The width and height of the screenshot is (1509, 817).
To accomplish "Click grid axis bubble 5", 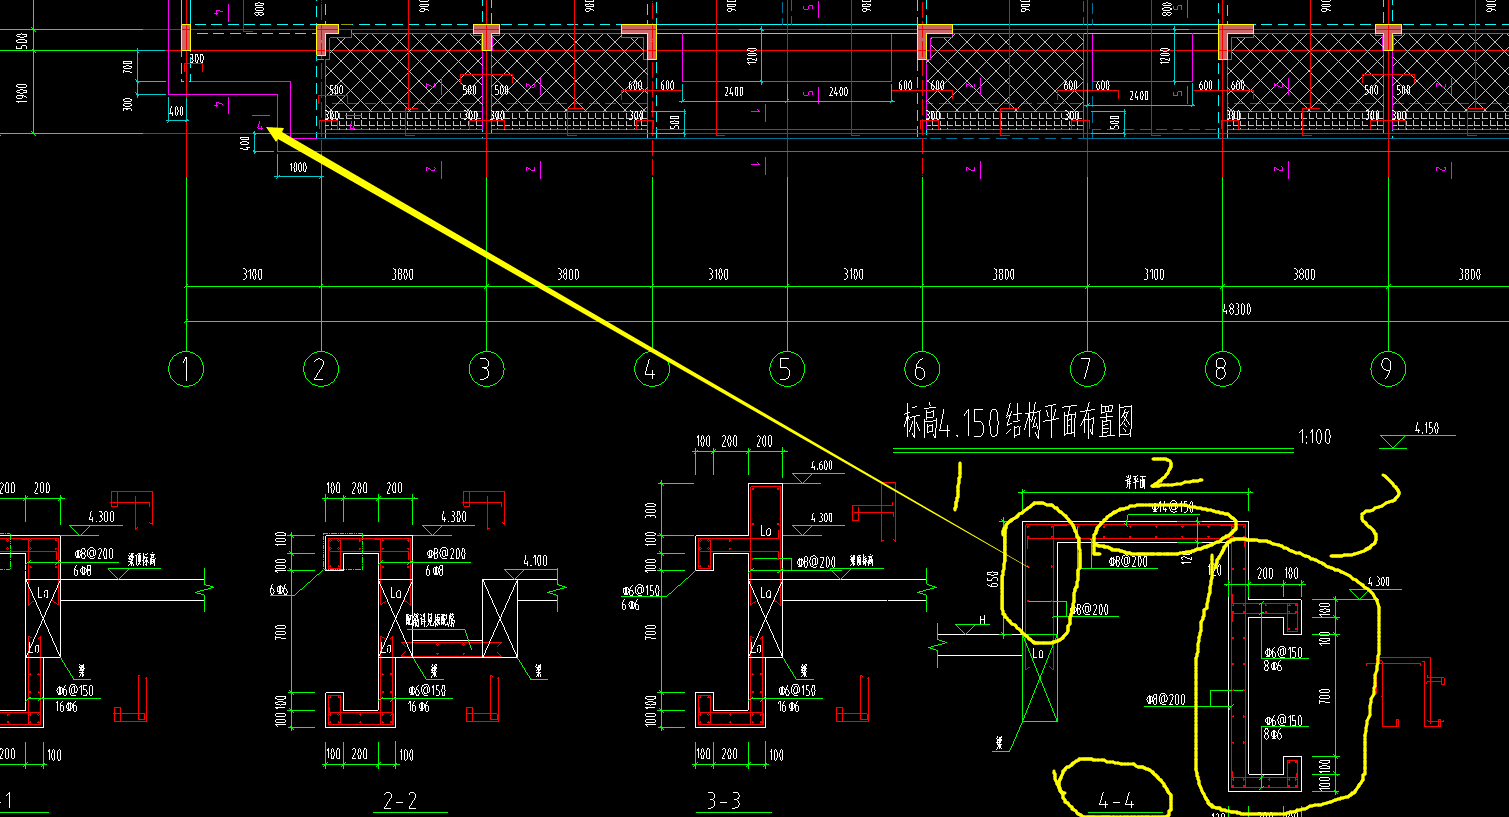I will (x=786, y=369).
